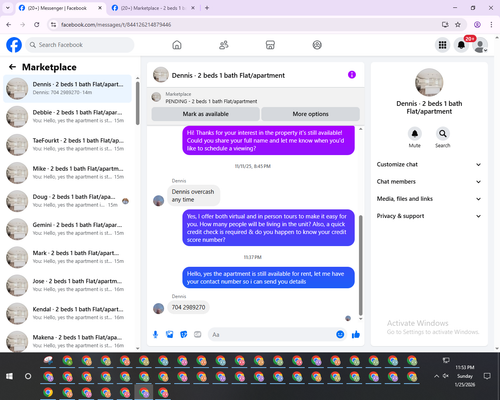The image size is (500, 400).
Task: Expand Privacy & support section
Action: coord(429,216)
